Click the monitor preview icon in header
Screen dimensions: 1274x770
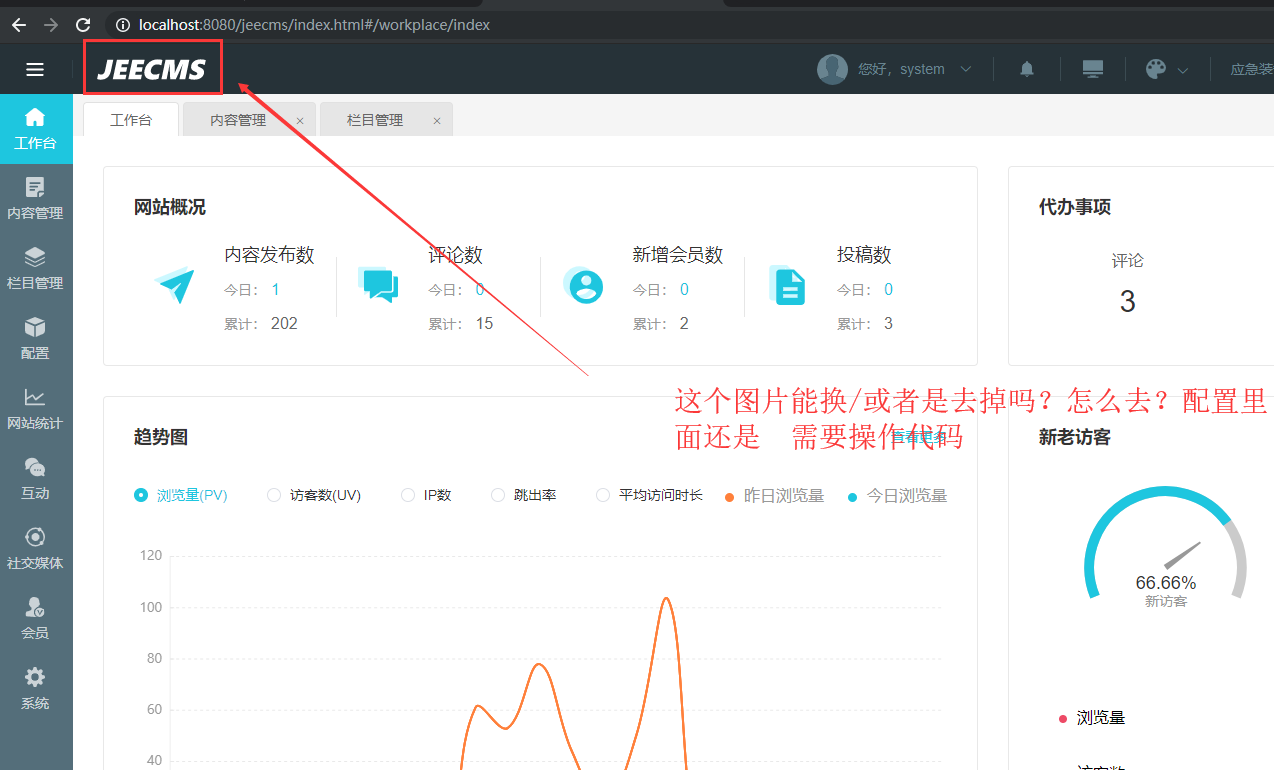(x=1093, y=69)
